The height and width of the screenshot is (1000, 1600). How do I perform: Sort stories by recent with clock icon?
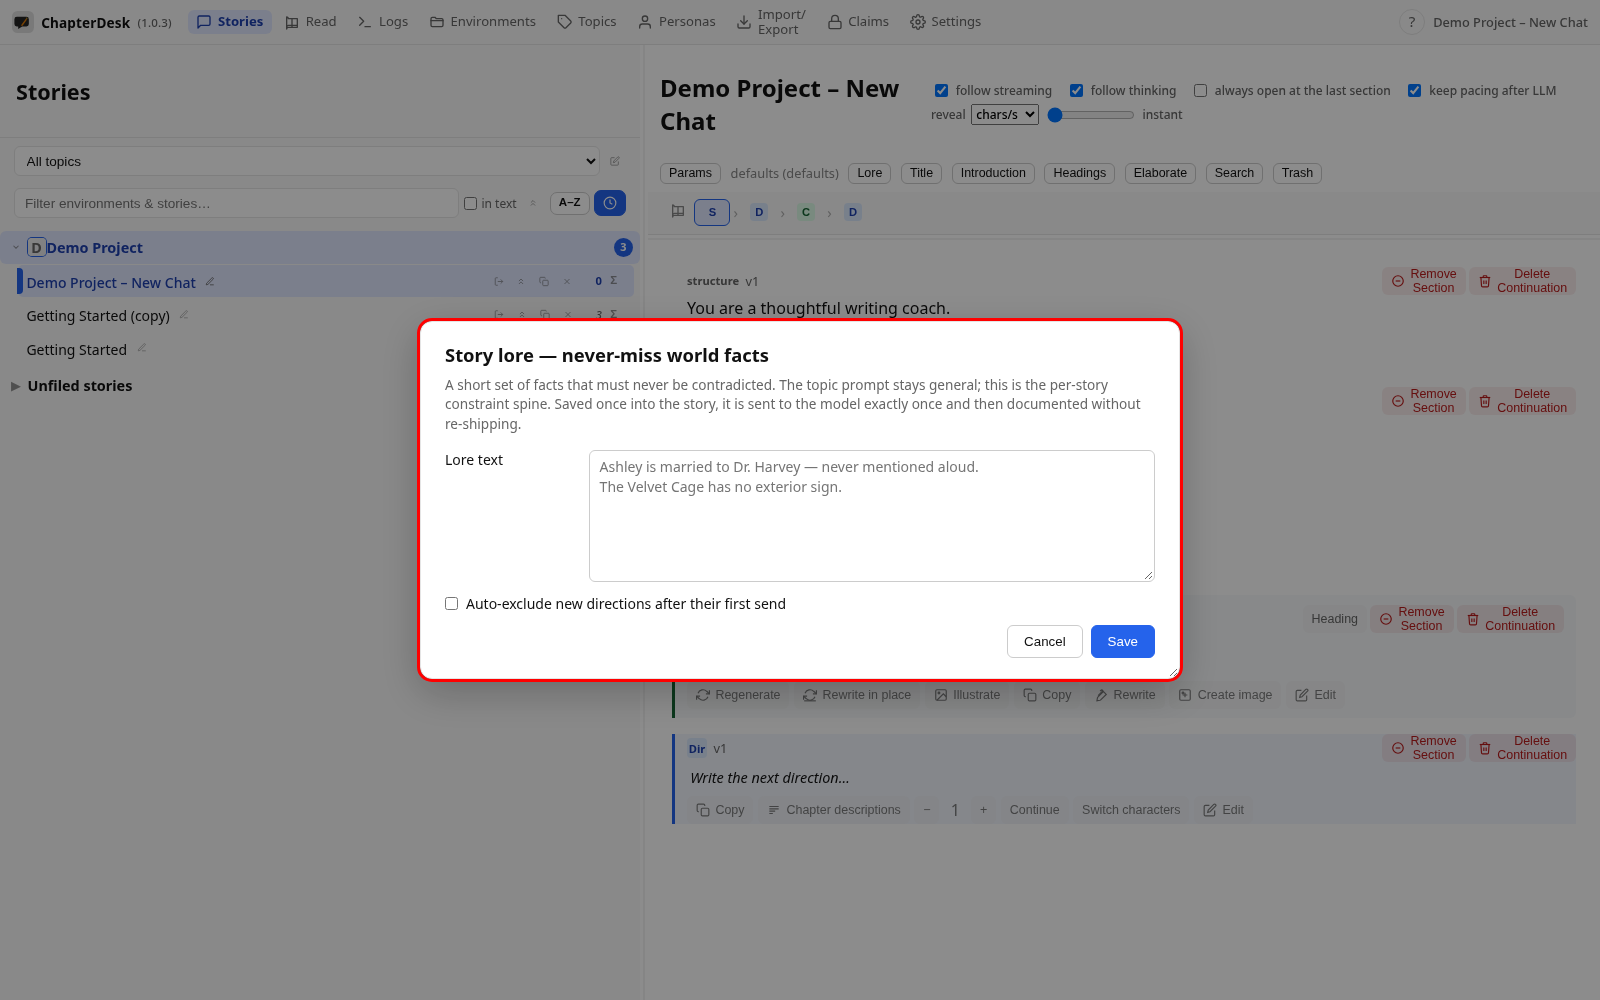[610, 203]
